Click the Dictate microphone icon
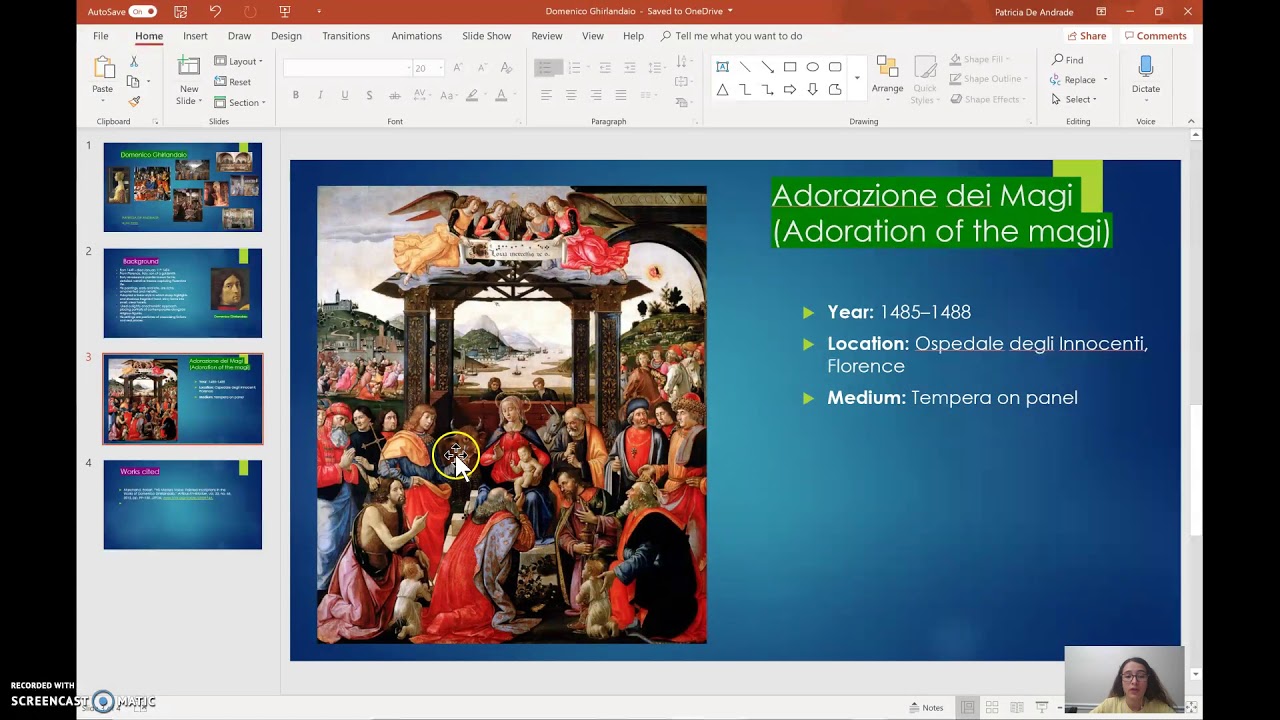 coord(1146,67)
